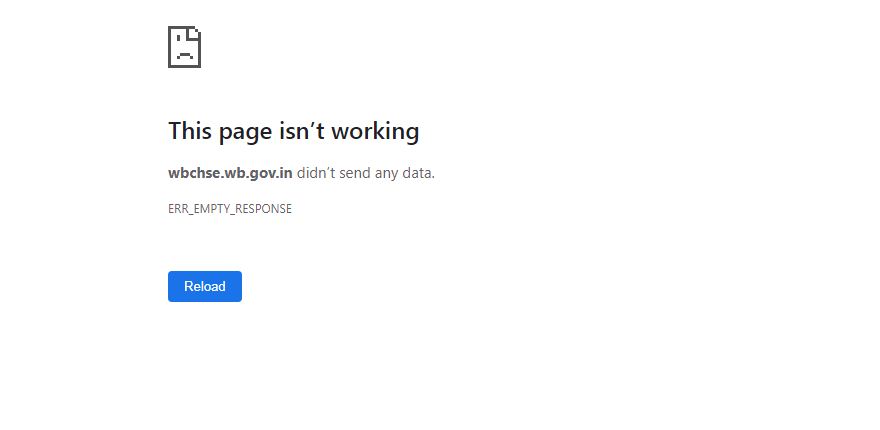Screen dimensions: 880x430
Task: Click "ERR" at the start of the error code
Action: click(x=176, y=209)
